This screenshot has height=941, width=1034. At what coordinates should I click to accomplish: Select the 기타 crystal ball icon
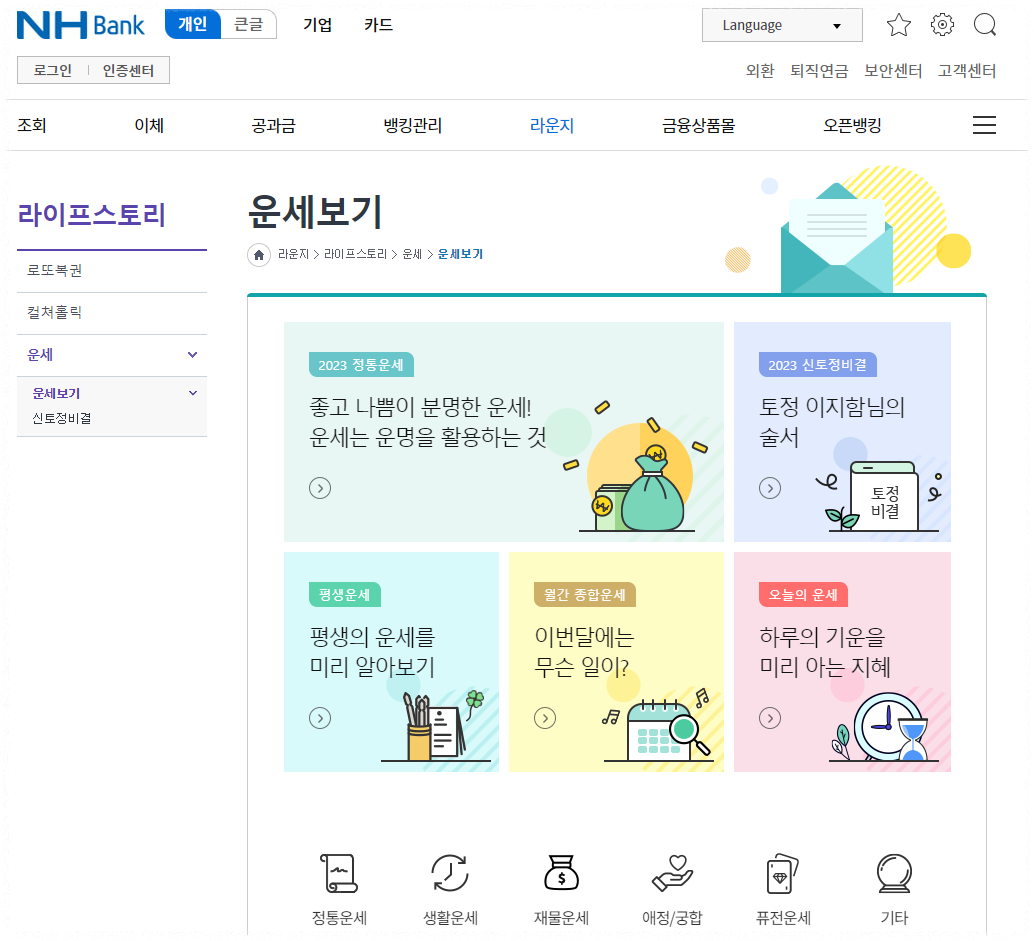894,873
